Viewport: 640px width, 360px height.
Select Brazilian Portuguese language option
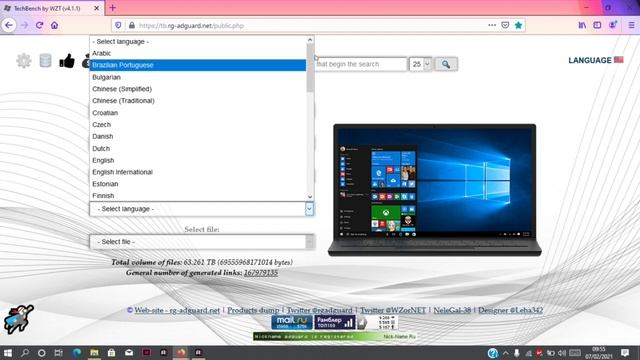tap(198, 65)
